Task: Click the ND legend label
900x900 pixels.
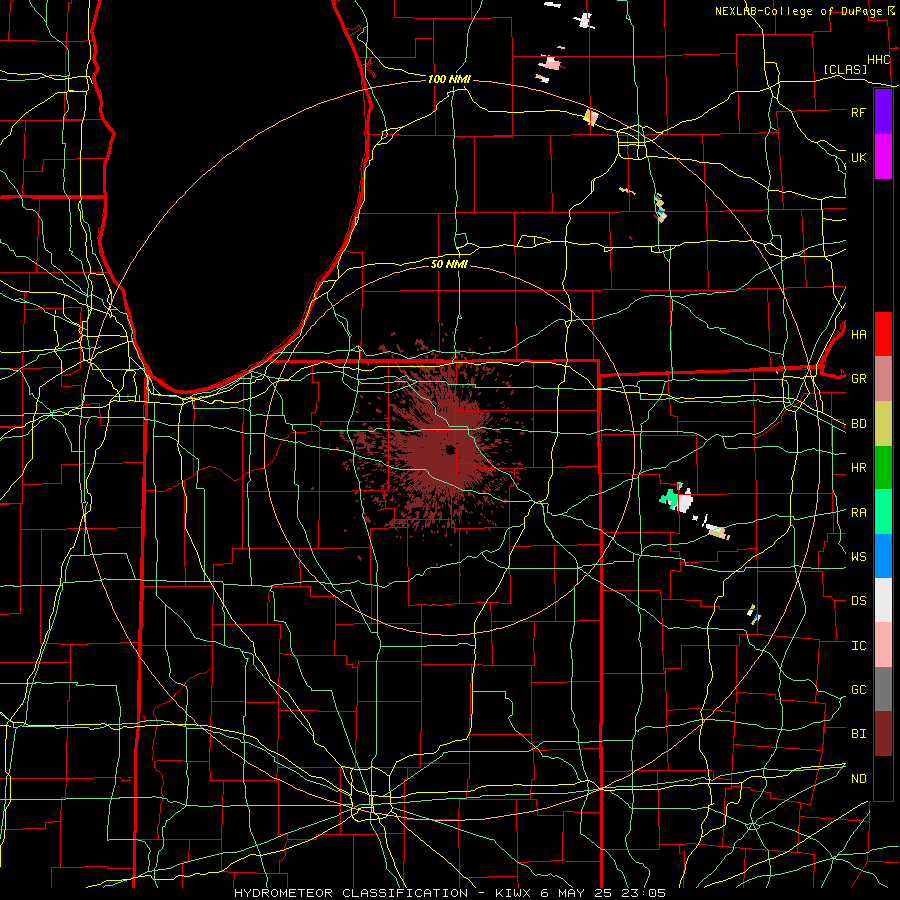Action: tap(858, 779)
